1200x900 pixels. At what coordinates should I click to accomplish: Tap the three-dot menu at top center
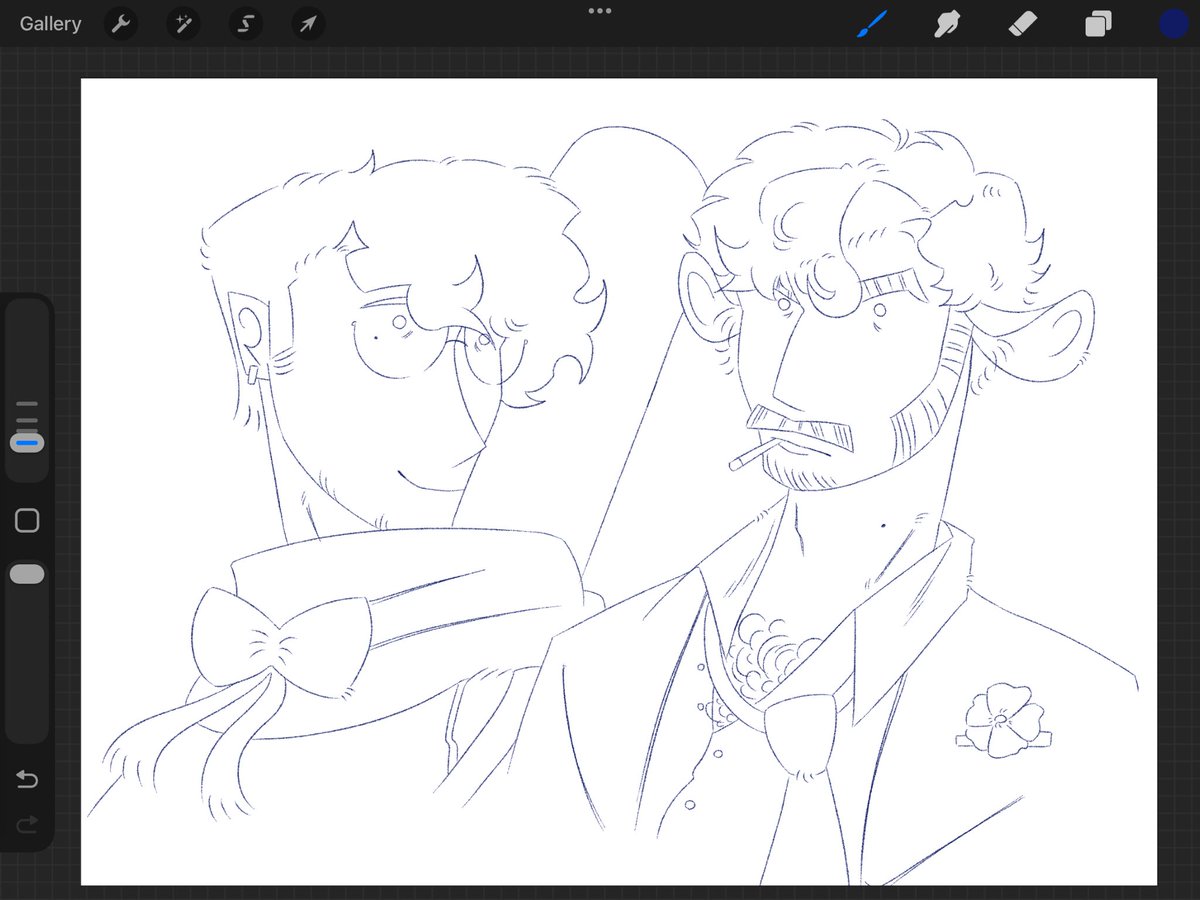[600, 11]
